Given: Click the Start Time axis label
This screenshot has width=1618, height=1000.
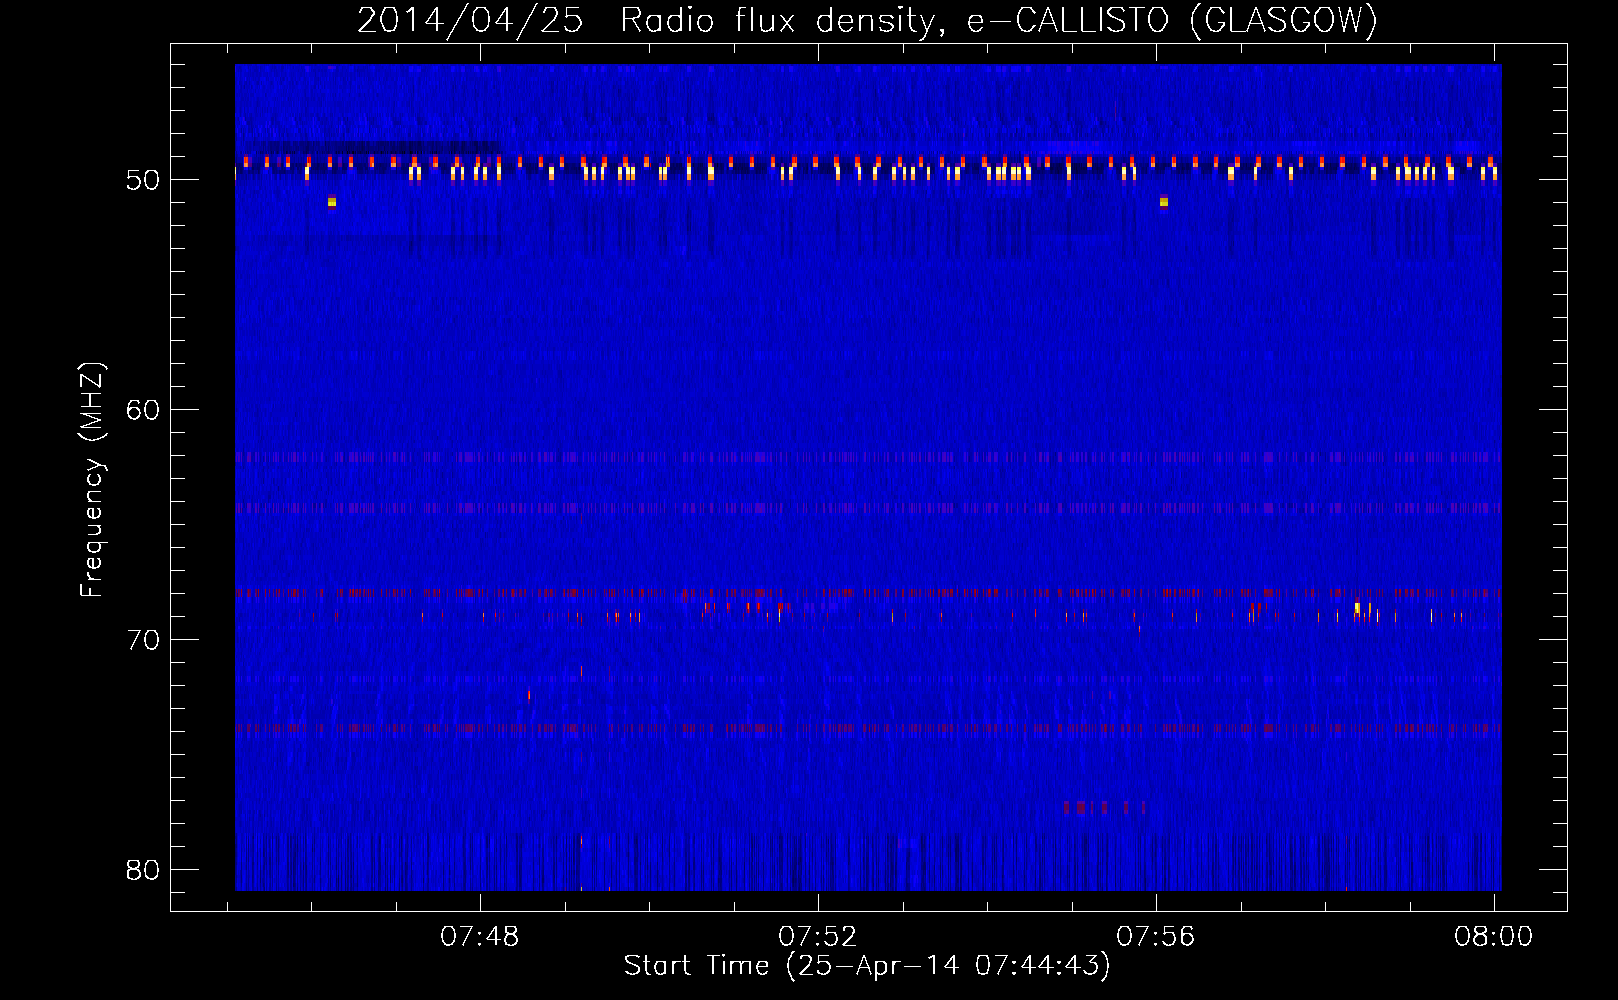Looking at the screenshot, I should click(867, 966).
